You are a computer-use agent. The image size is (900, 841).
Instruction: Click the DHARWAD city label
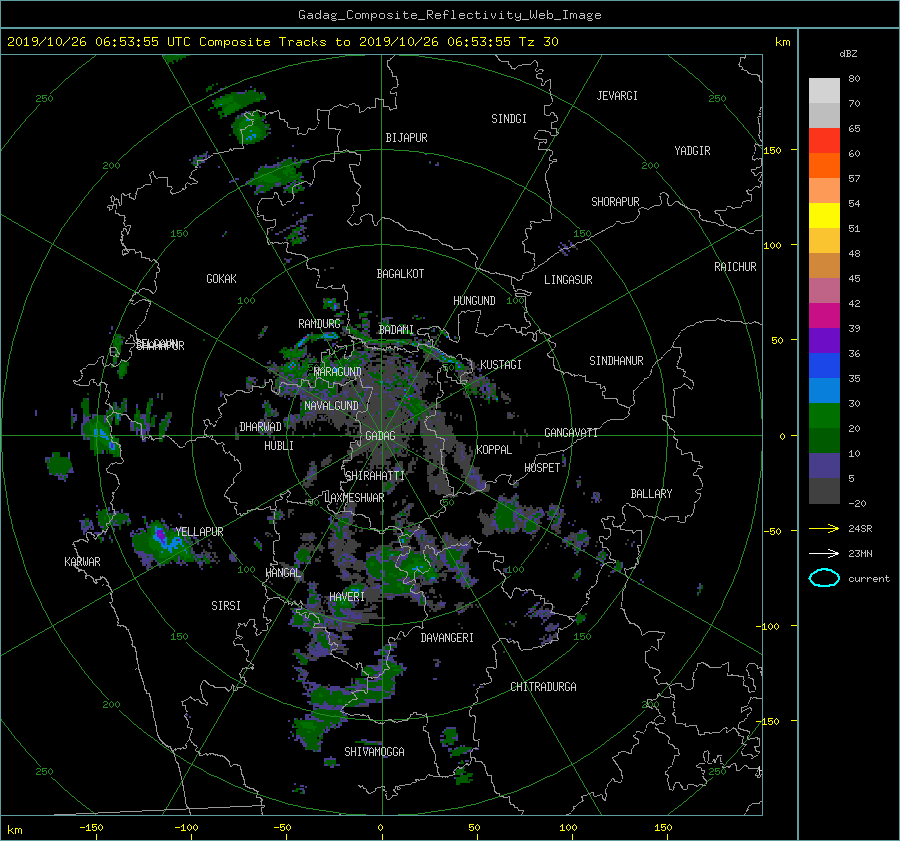pyautogui.click(x=261, y=427)
